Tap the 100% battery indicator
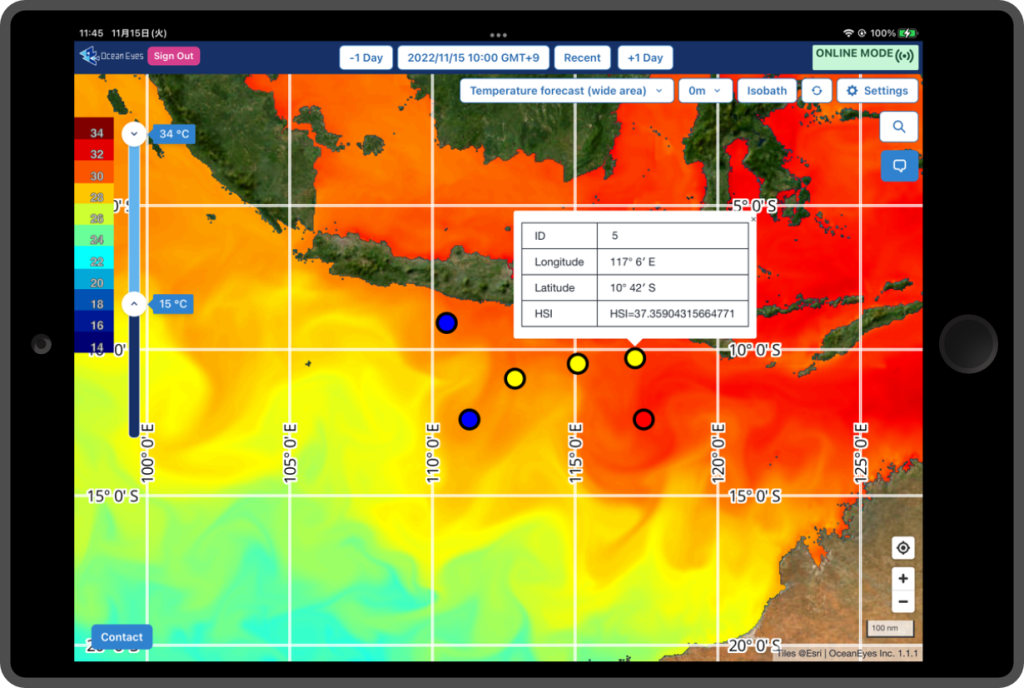Viewport: 1024px width, 688px height. click(894, 33)
